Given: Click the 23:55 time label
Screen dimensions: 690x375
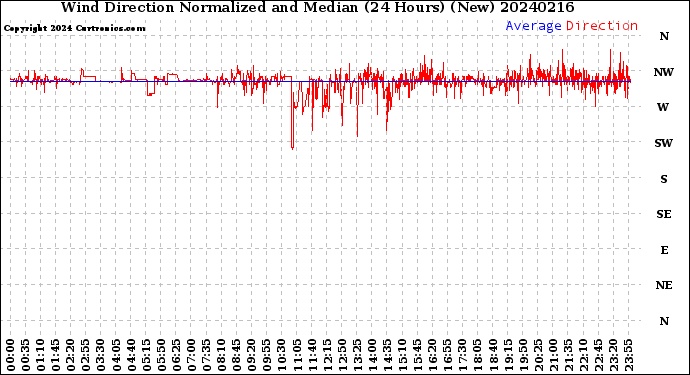Looking at the screenshot, I should (629, 355).
